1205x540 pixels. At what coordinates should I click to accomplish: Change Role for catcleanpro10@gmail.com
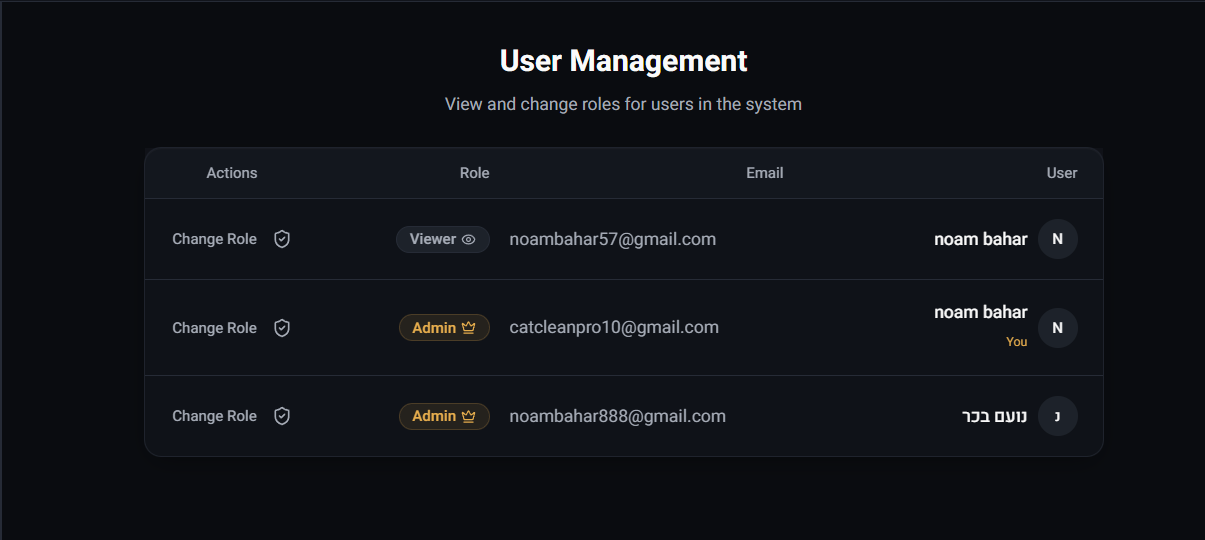point(231,328)
